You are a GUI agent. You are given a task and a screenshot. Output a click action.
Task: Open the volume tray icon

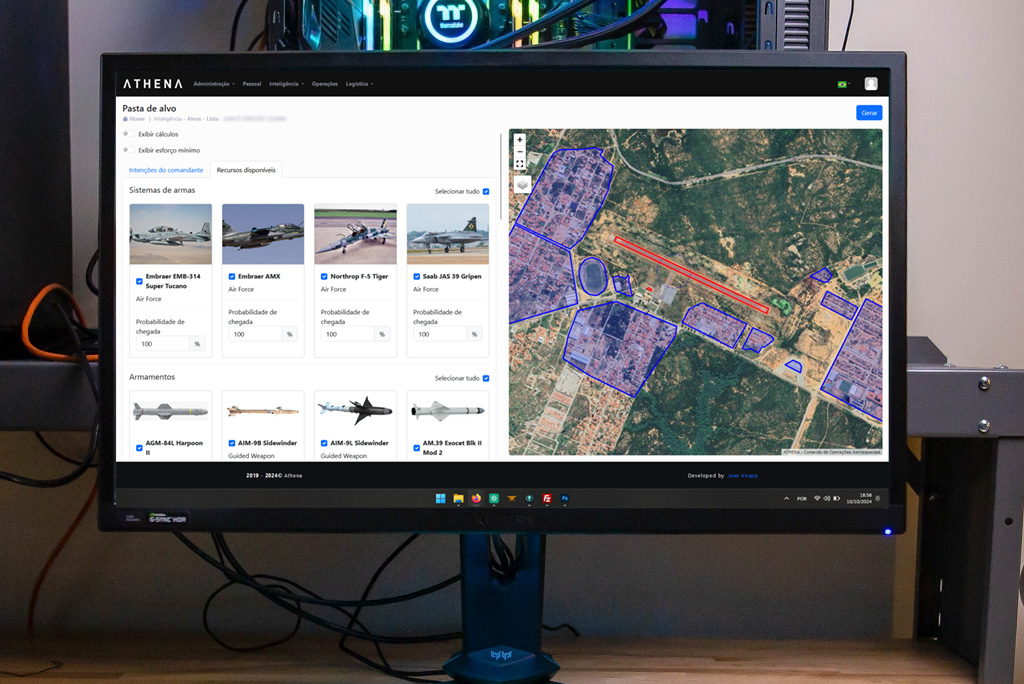tap(827, 498)
